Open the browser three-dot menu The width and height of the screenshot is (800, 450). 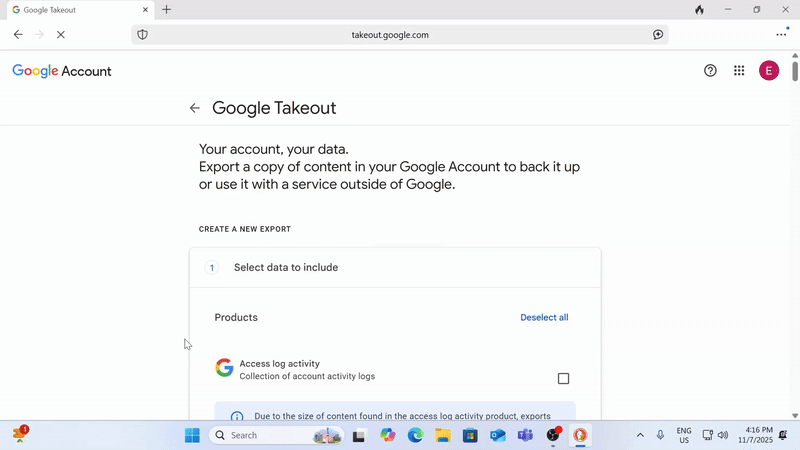coord(781,35)
